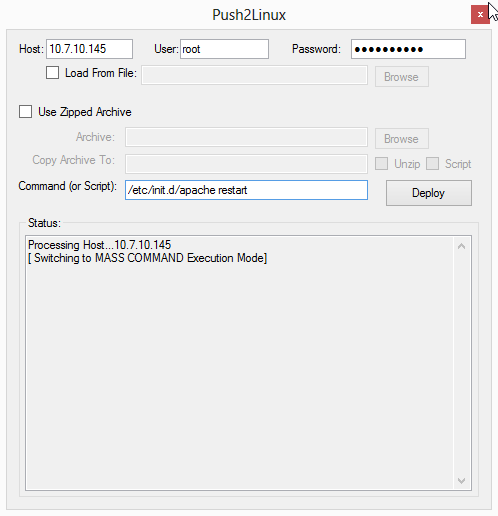This screenshot has width=498, height=516.
Task: Close the Push2Linux window
Action: point(480,15)
